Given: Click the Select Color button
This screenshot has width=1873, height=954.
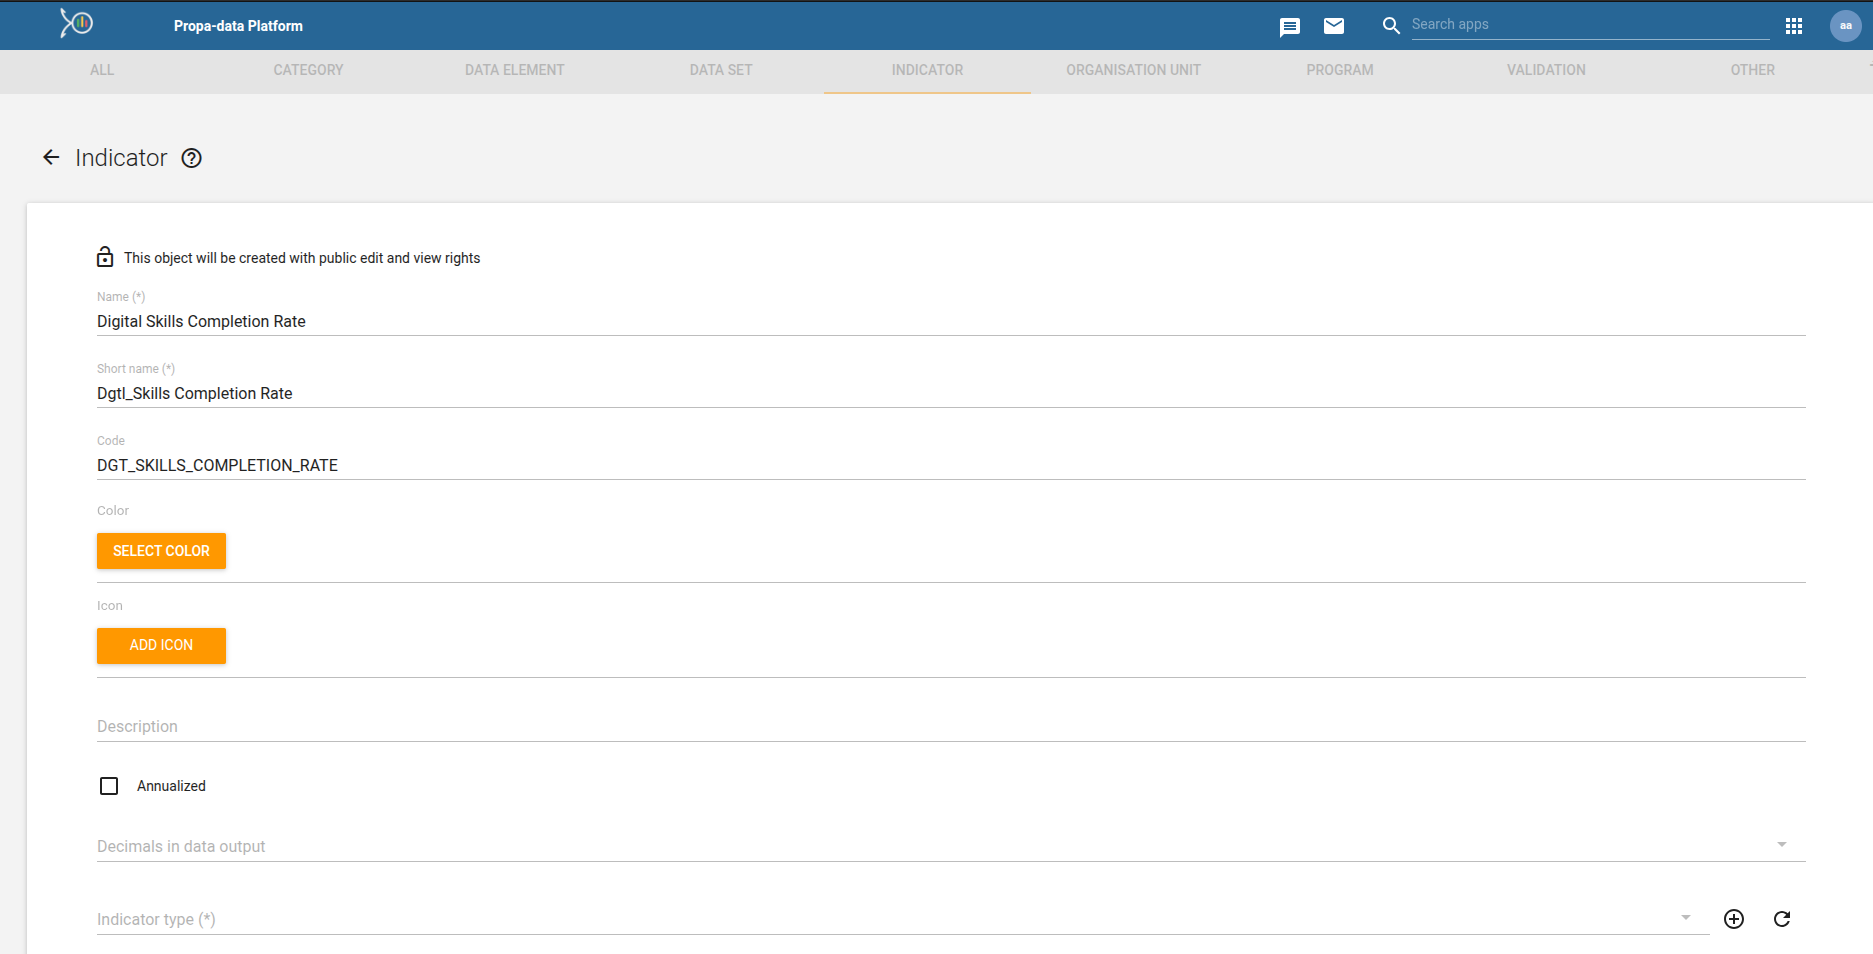Looking at the screenshot, I should (161, 551).
